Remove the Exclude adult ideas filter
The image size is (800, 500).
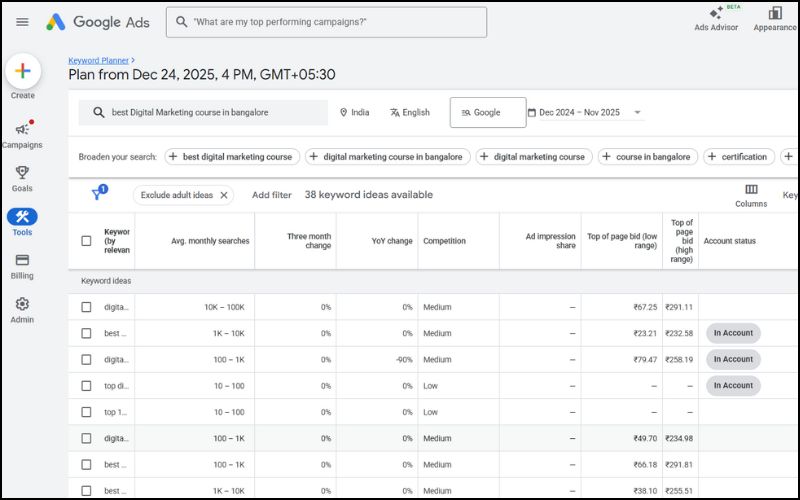point(223,195)
